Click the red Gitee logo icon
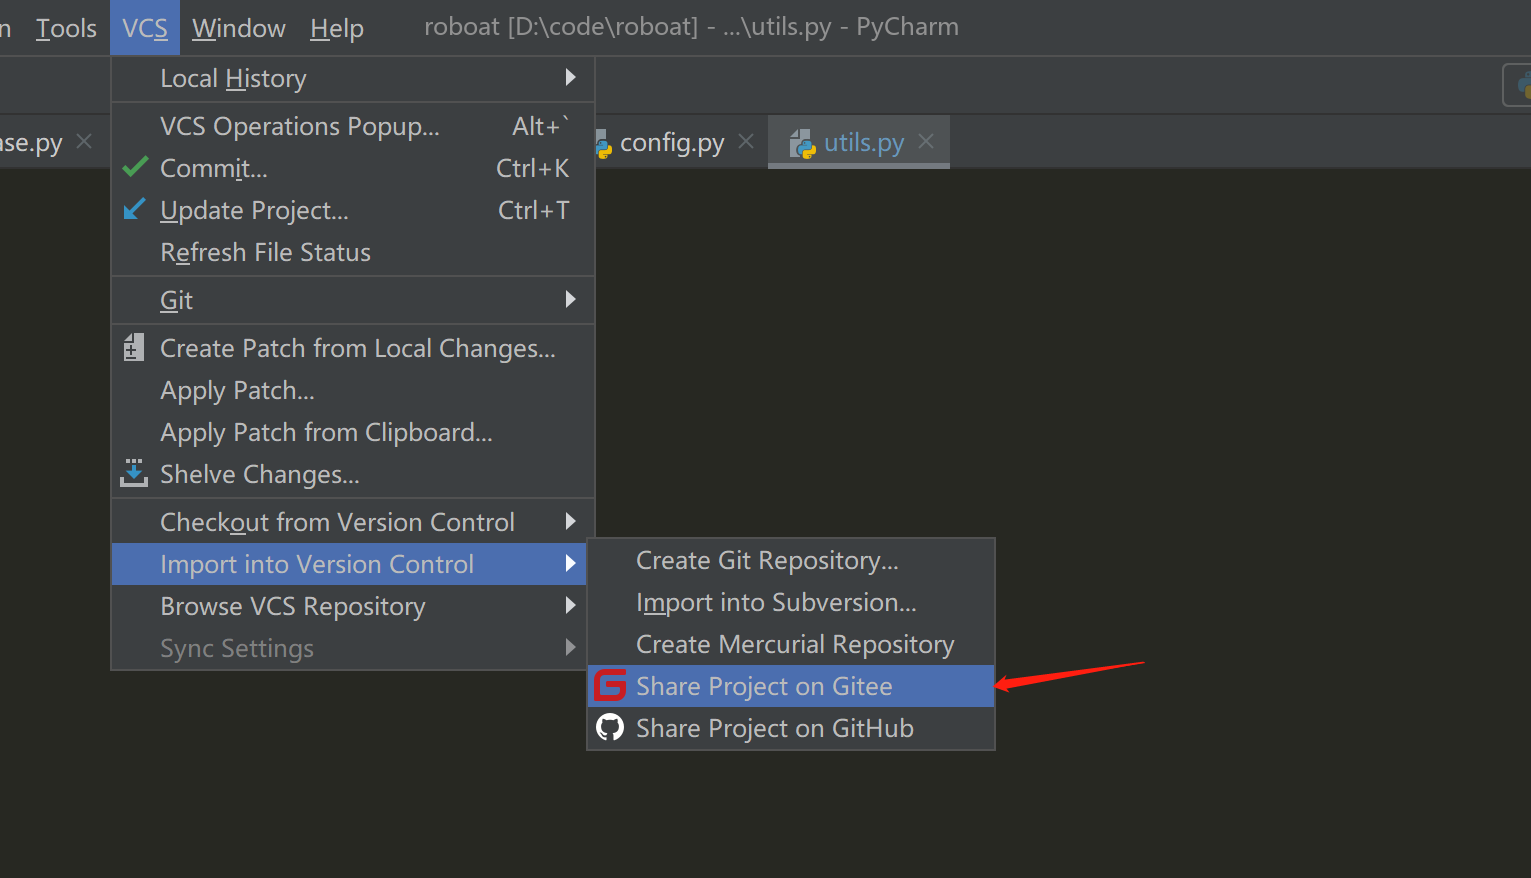The height and width of the screenshot is (878, 1531). tap(610, 686)
